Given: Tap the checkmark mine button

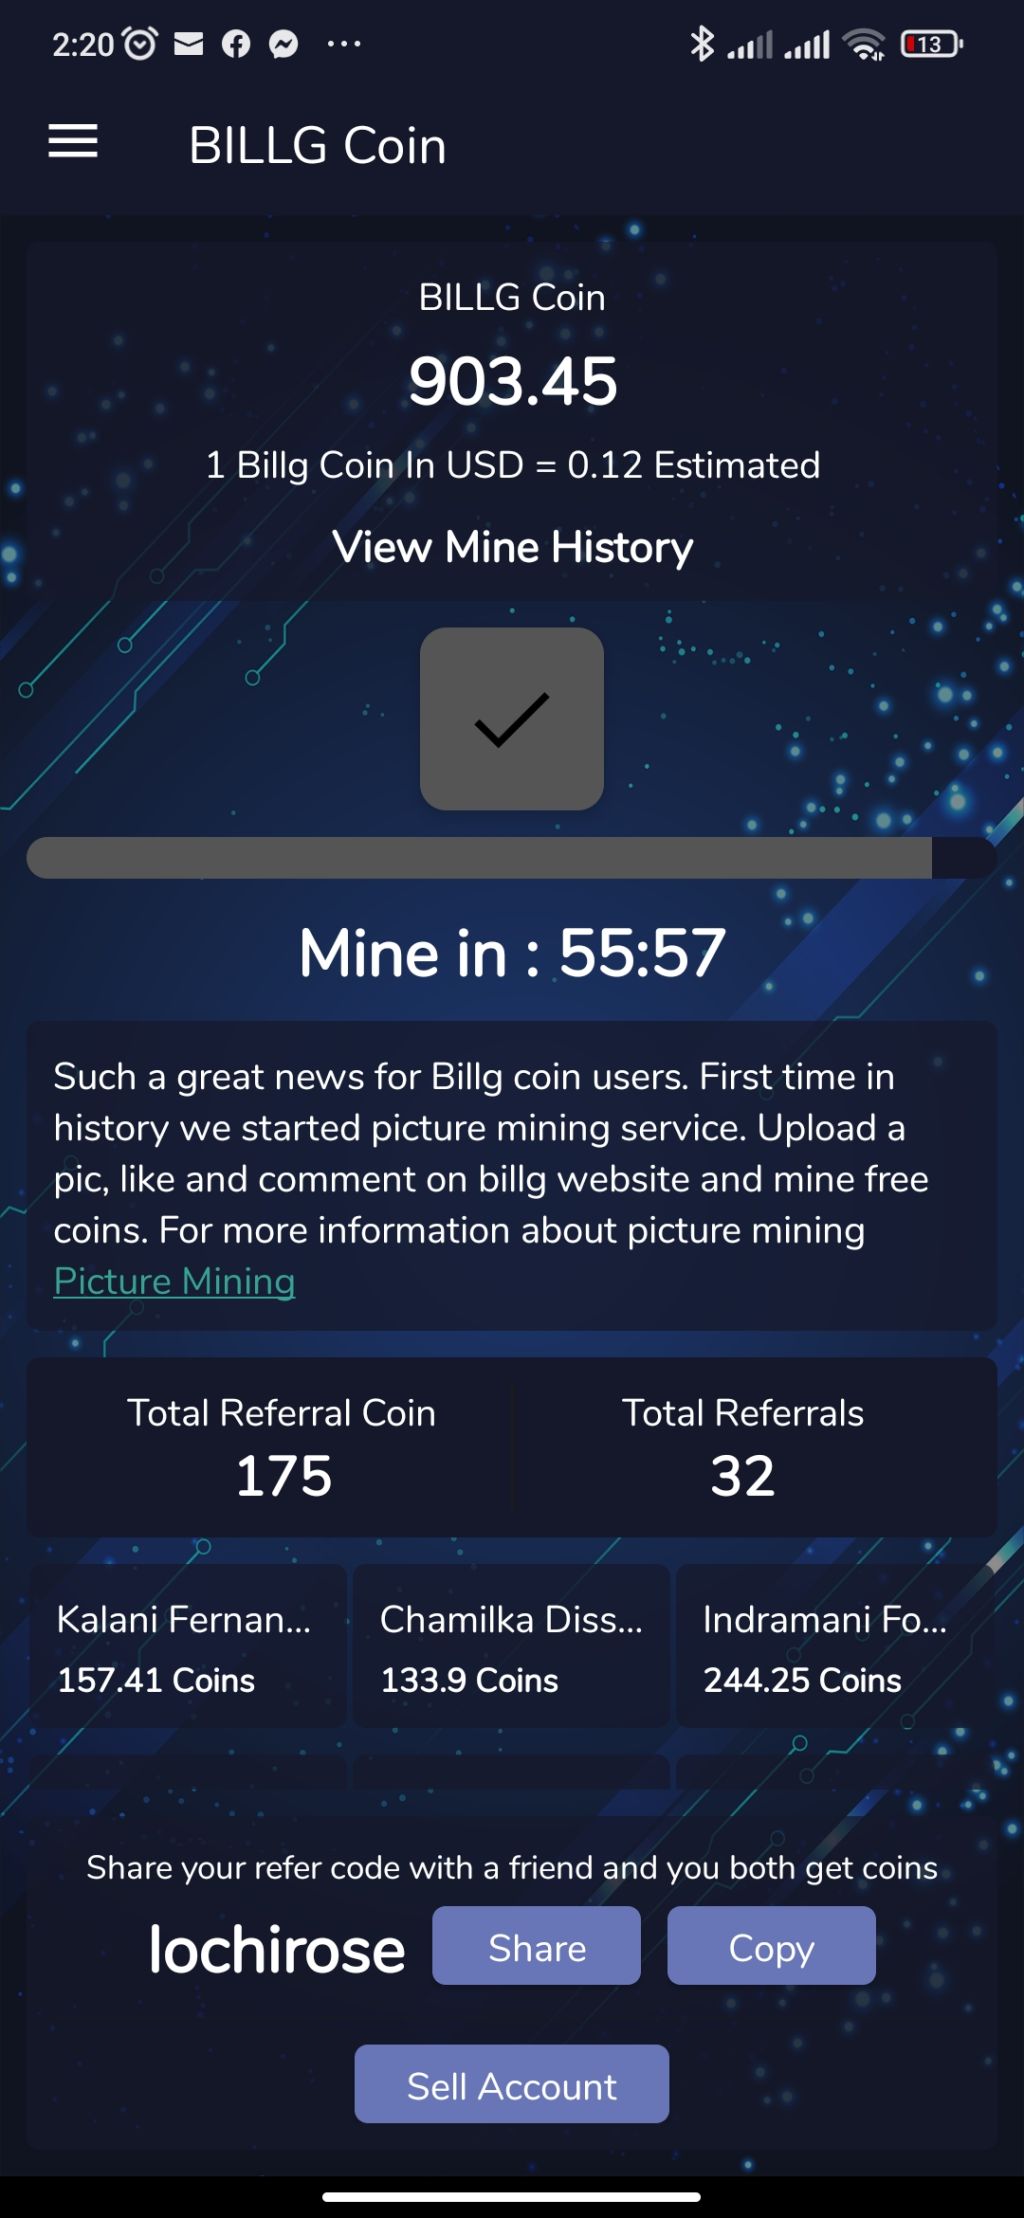Looking at the screenshot, I should [x=512, y=719].
